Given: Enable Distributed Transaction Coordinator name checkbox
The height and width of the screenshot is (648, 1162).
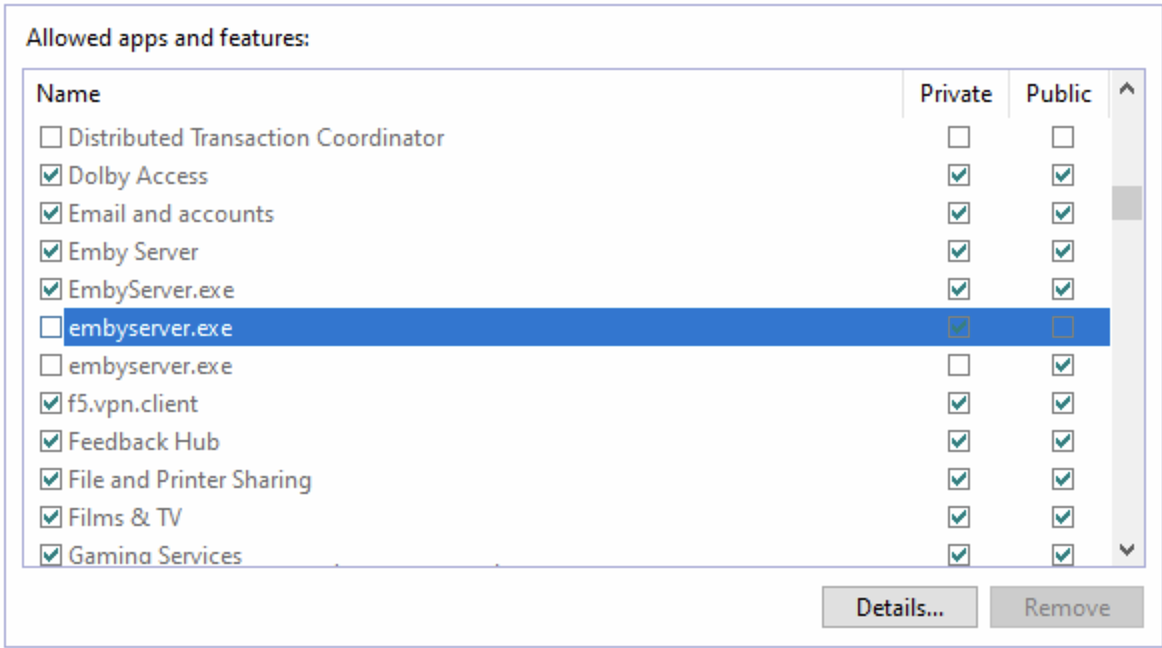Looking at the screenshot, I should [x=50, y=138].
